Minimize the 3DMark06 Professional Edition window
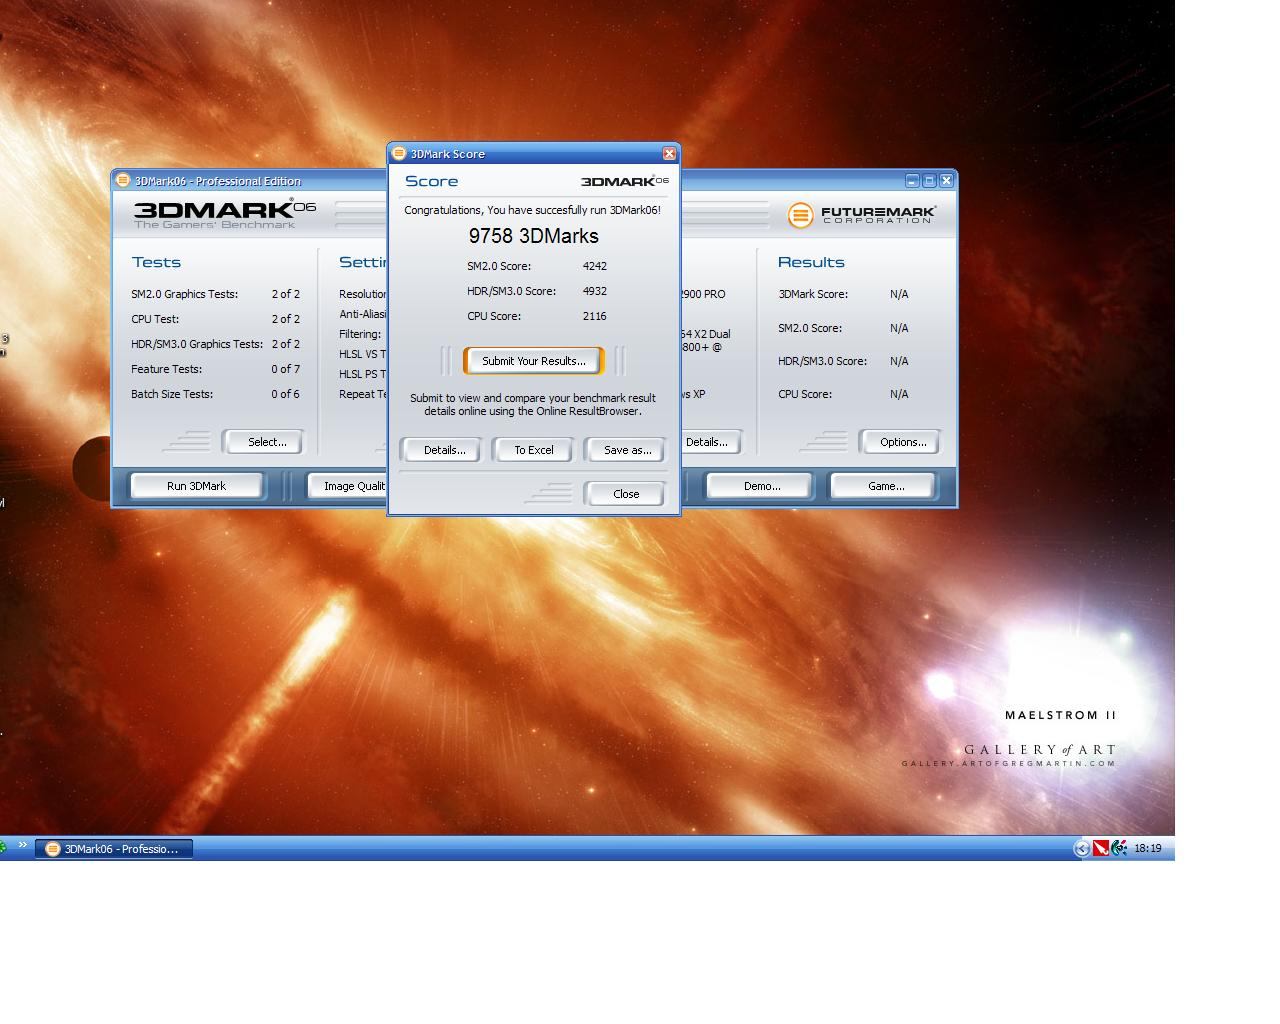This screenshot has width=1280, height=1024. (x=912, y=181)
